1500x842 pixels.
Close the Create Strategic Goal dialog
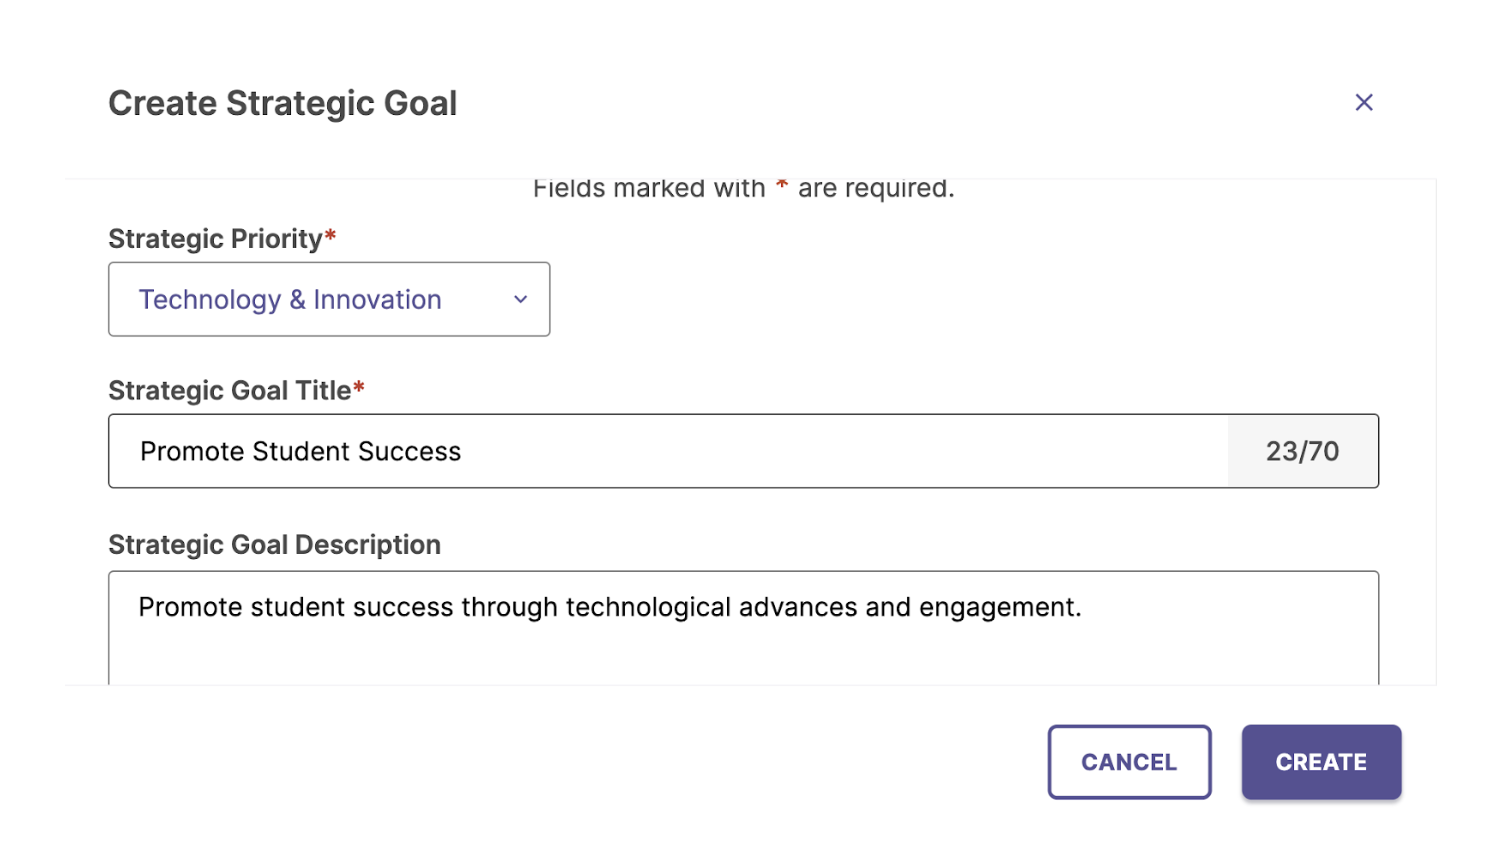pos(1363,102)
